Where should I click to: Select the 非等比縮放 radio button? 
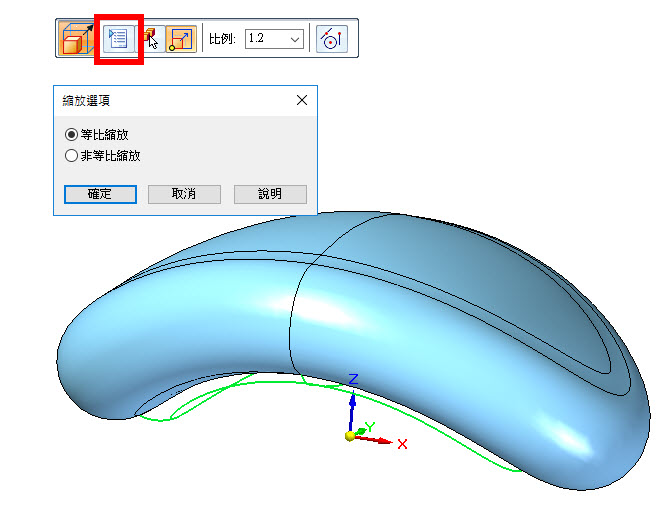click(x=71, y=156)
